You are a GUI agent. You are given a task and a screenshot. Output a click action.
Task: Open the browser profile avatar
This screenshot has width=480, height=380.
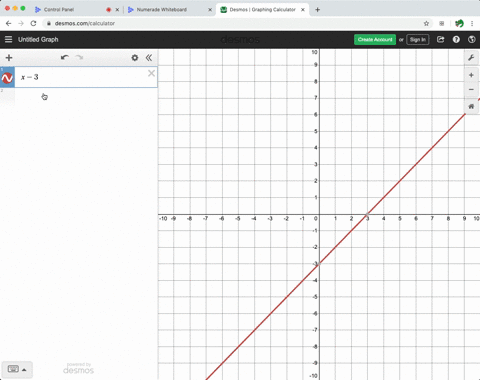(x=459, y=23)
